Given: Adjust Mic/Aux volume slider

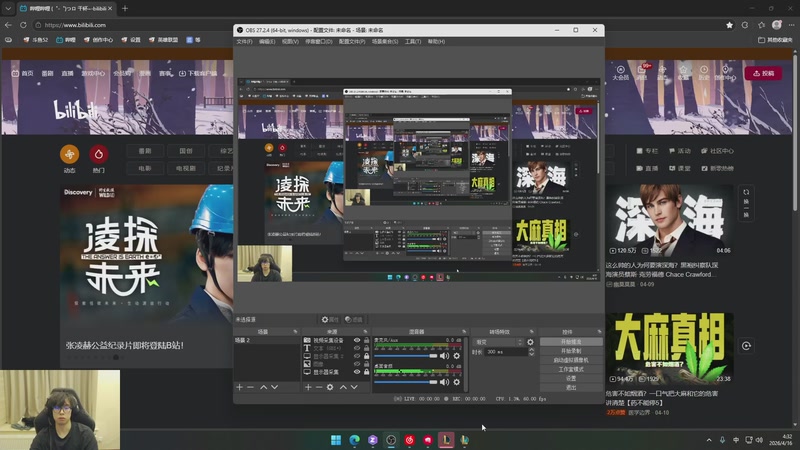Looking at the screenshot, I should point(406,356).
